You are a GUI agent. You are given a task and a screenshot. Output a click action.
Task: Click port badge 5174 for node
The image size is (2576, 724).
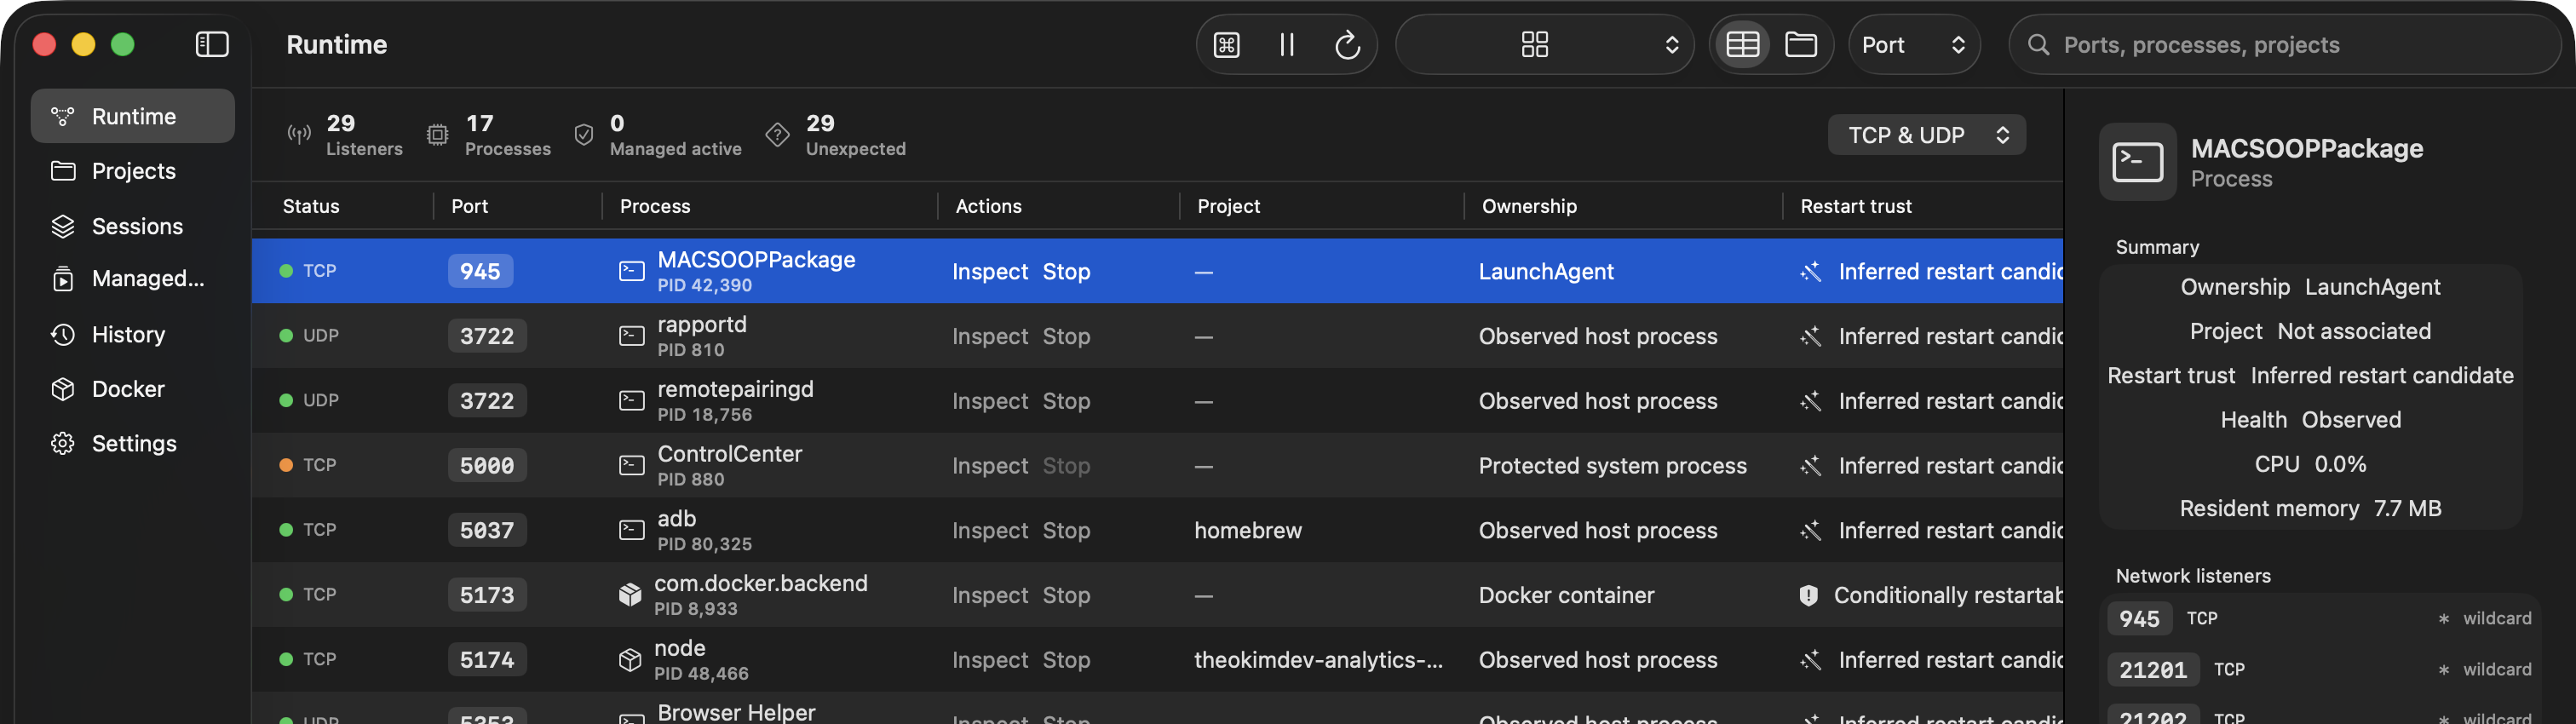coord(487,661)
